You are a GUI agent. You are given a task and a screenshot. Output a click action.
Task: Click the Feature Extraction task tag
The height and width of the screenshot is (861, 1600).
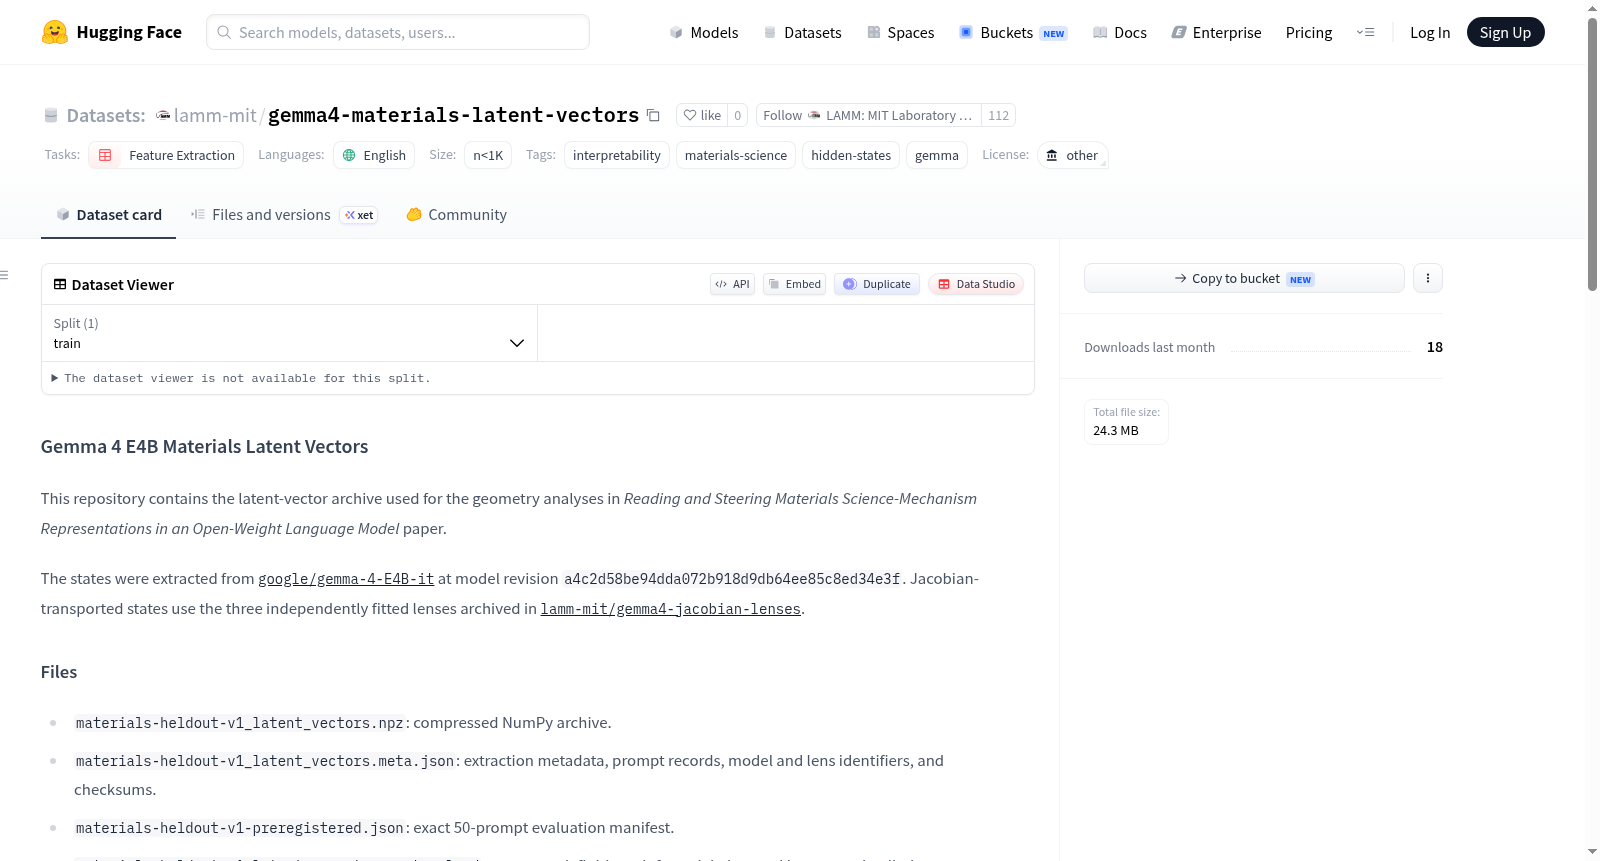[166, 155]
